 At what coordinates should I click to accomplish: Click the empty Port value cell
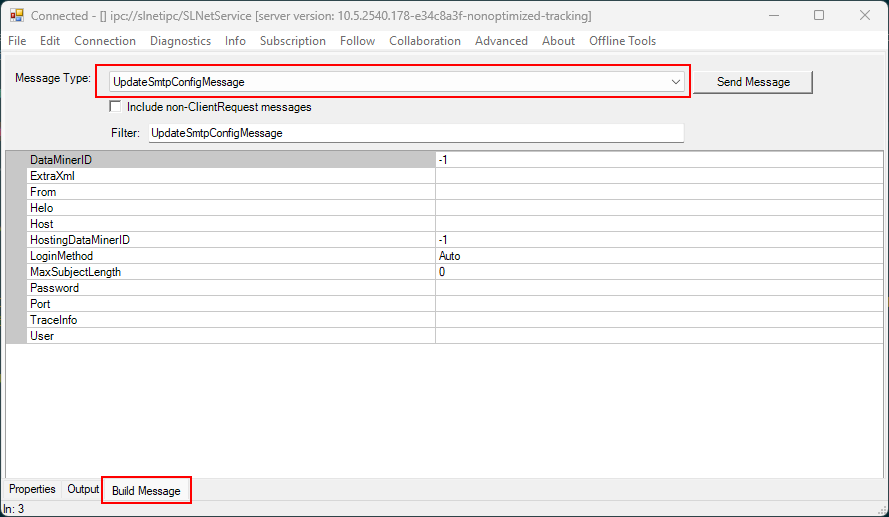coord(659,304)
